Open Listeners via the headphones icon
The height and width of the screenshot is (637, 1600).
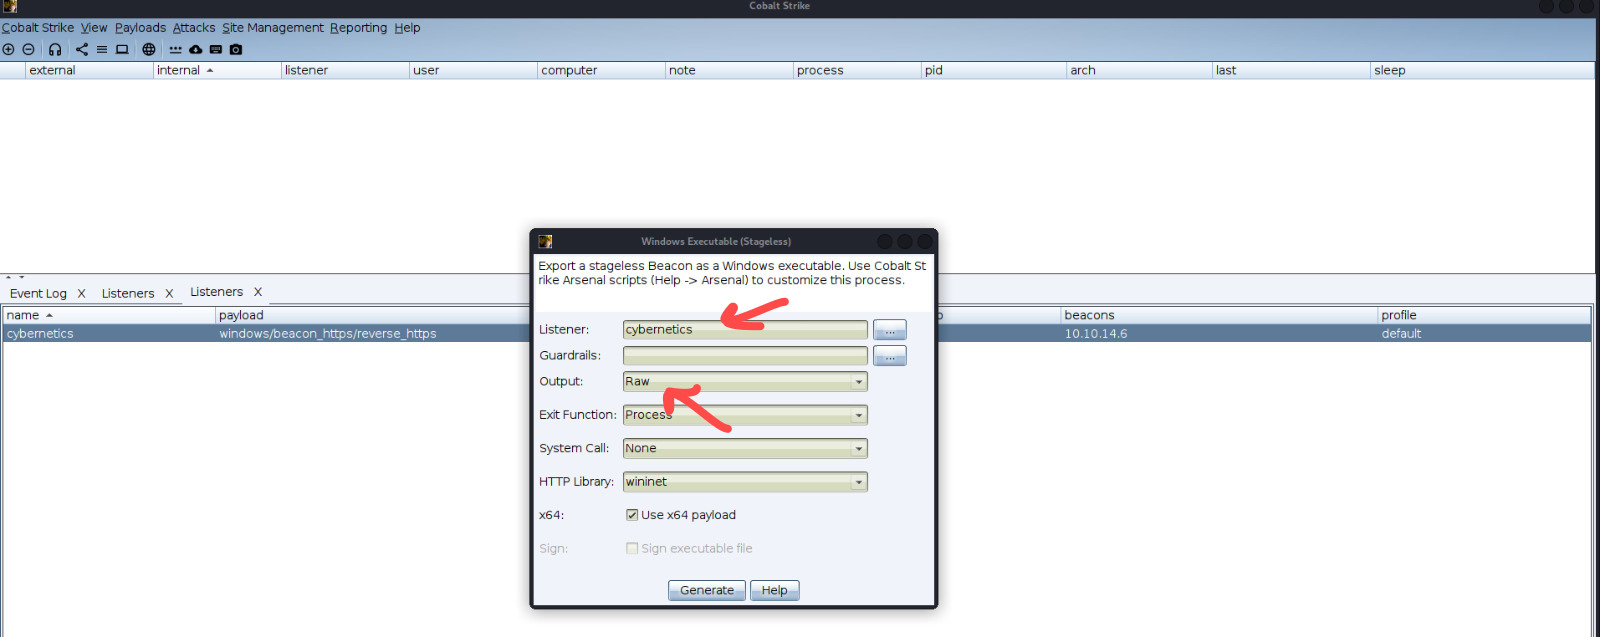55,49
